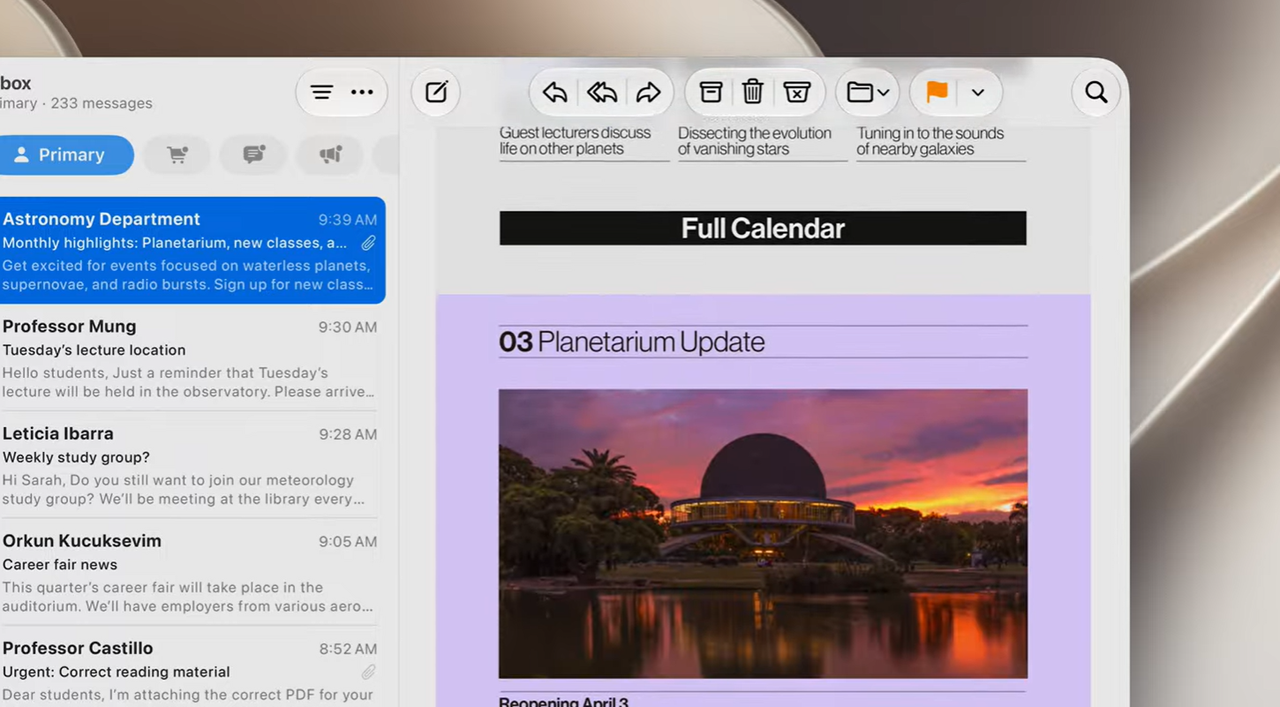Viewport: 1280px width, 707px height.
Task: Move message to junk
Action: pyautogui.click(x=797, y=92)
